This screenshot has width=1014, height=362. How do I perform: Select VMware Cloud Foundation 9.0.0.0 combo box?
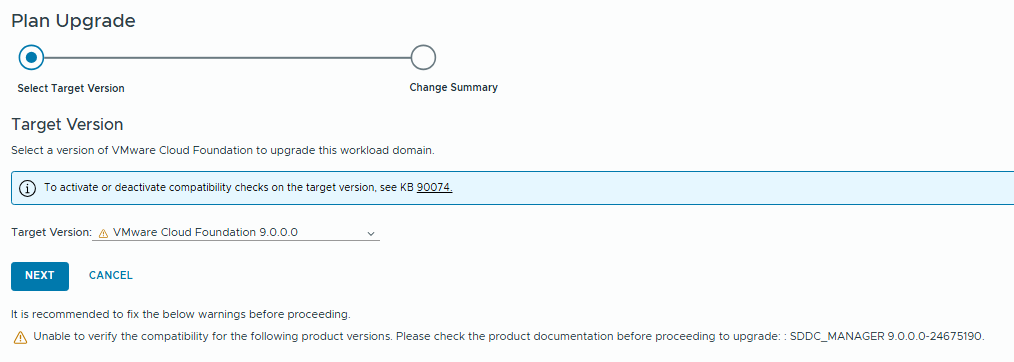pyautogui.click(x=236, y=233)
